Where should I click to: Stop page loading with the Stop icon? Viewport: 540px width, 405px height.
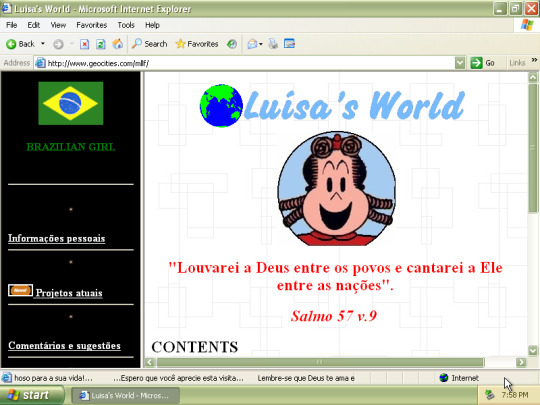coord(85,44)
